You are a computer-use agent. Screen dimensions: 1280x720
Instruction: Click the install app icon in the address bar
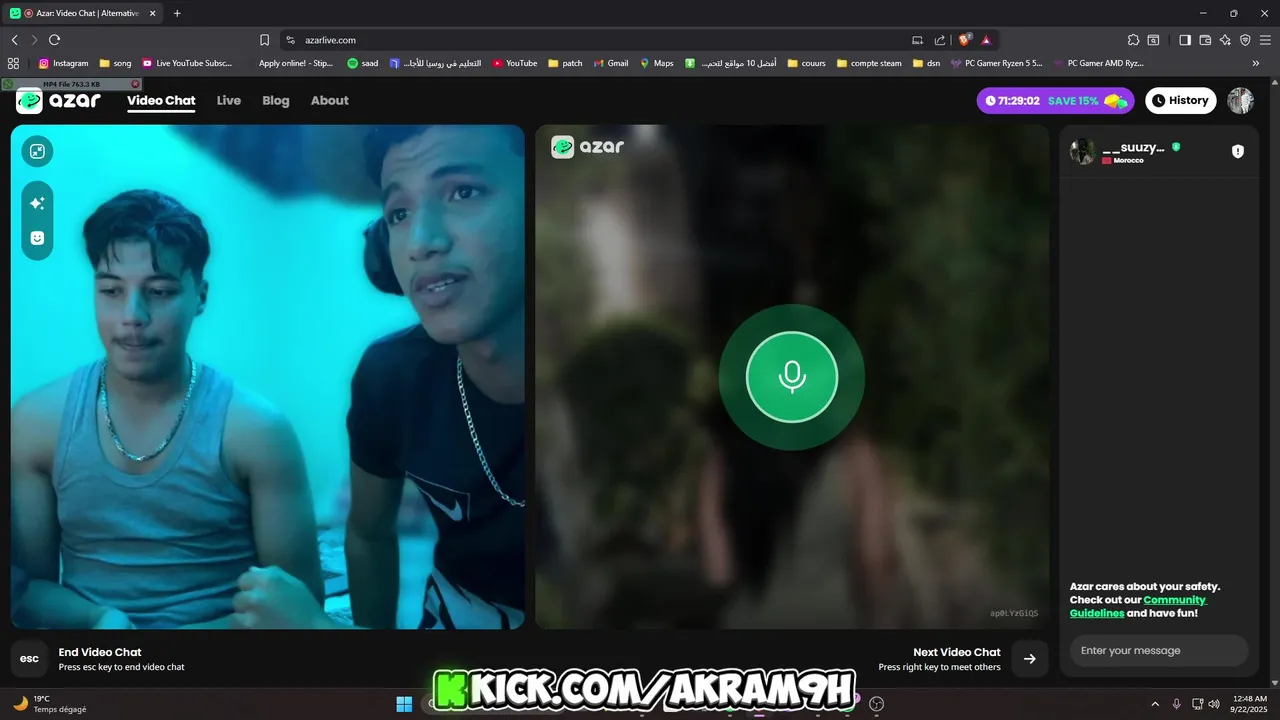[x=917, y=40]
